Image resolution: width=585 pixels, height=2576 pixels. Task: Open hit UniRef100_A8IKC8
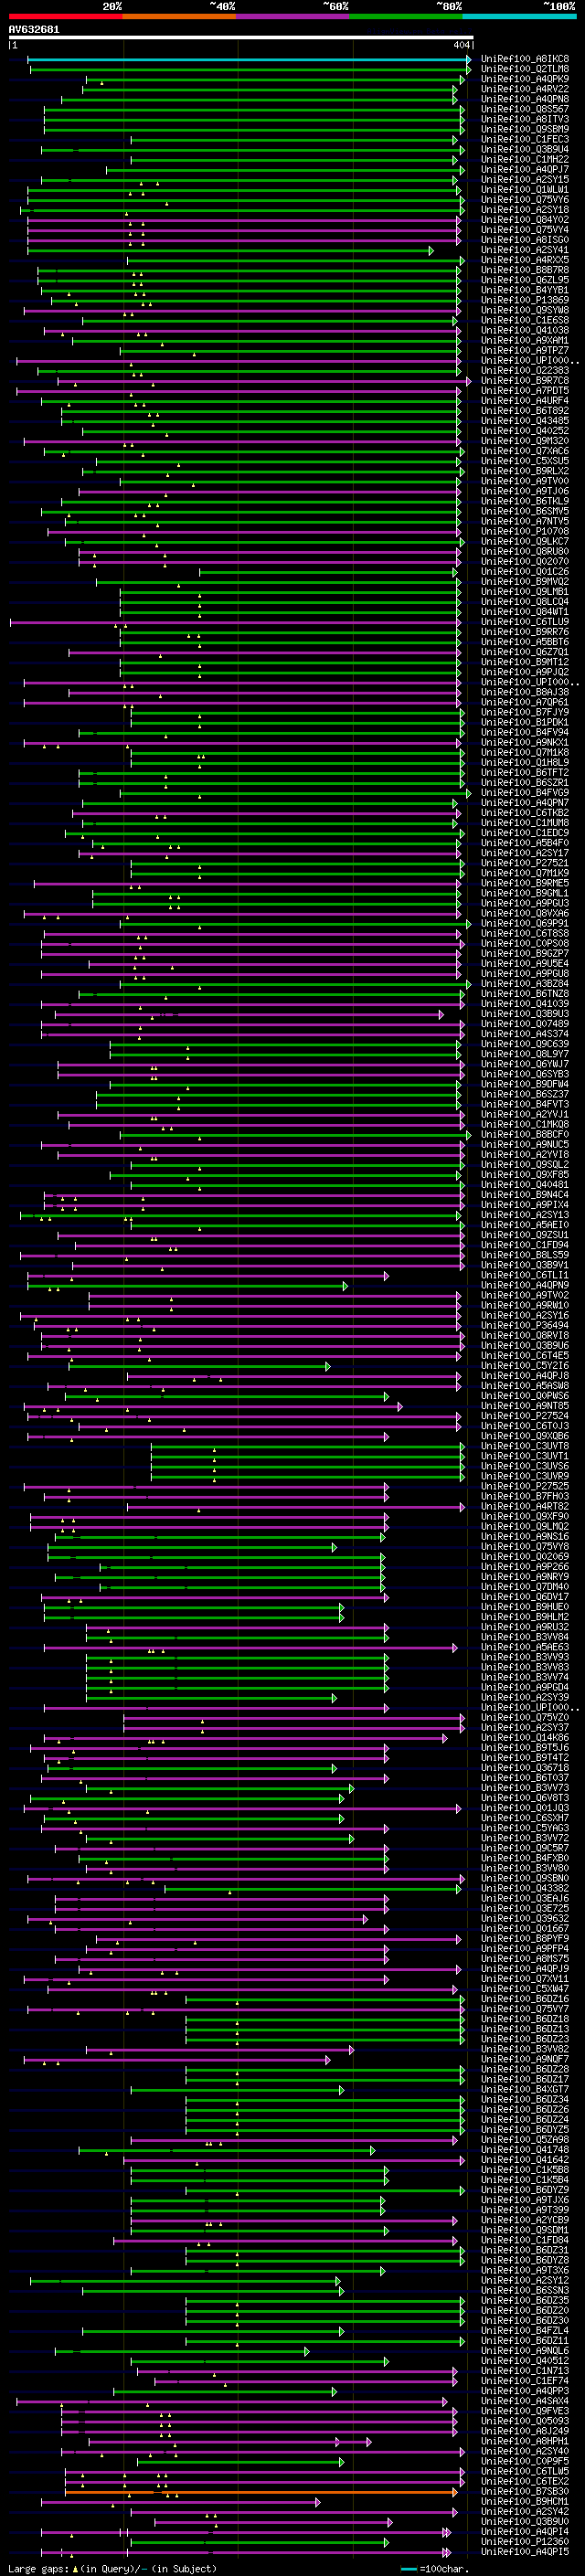524,59
